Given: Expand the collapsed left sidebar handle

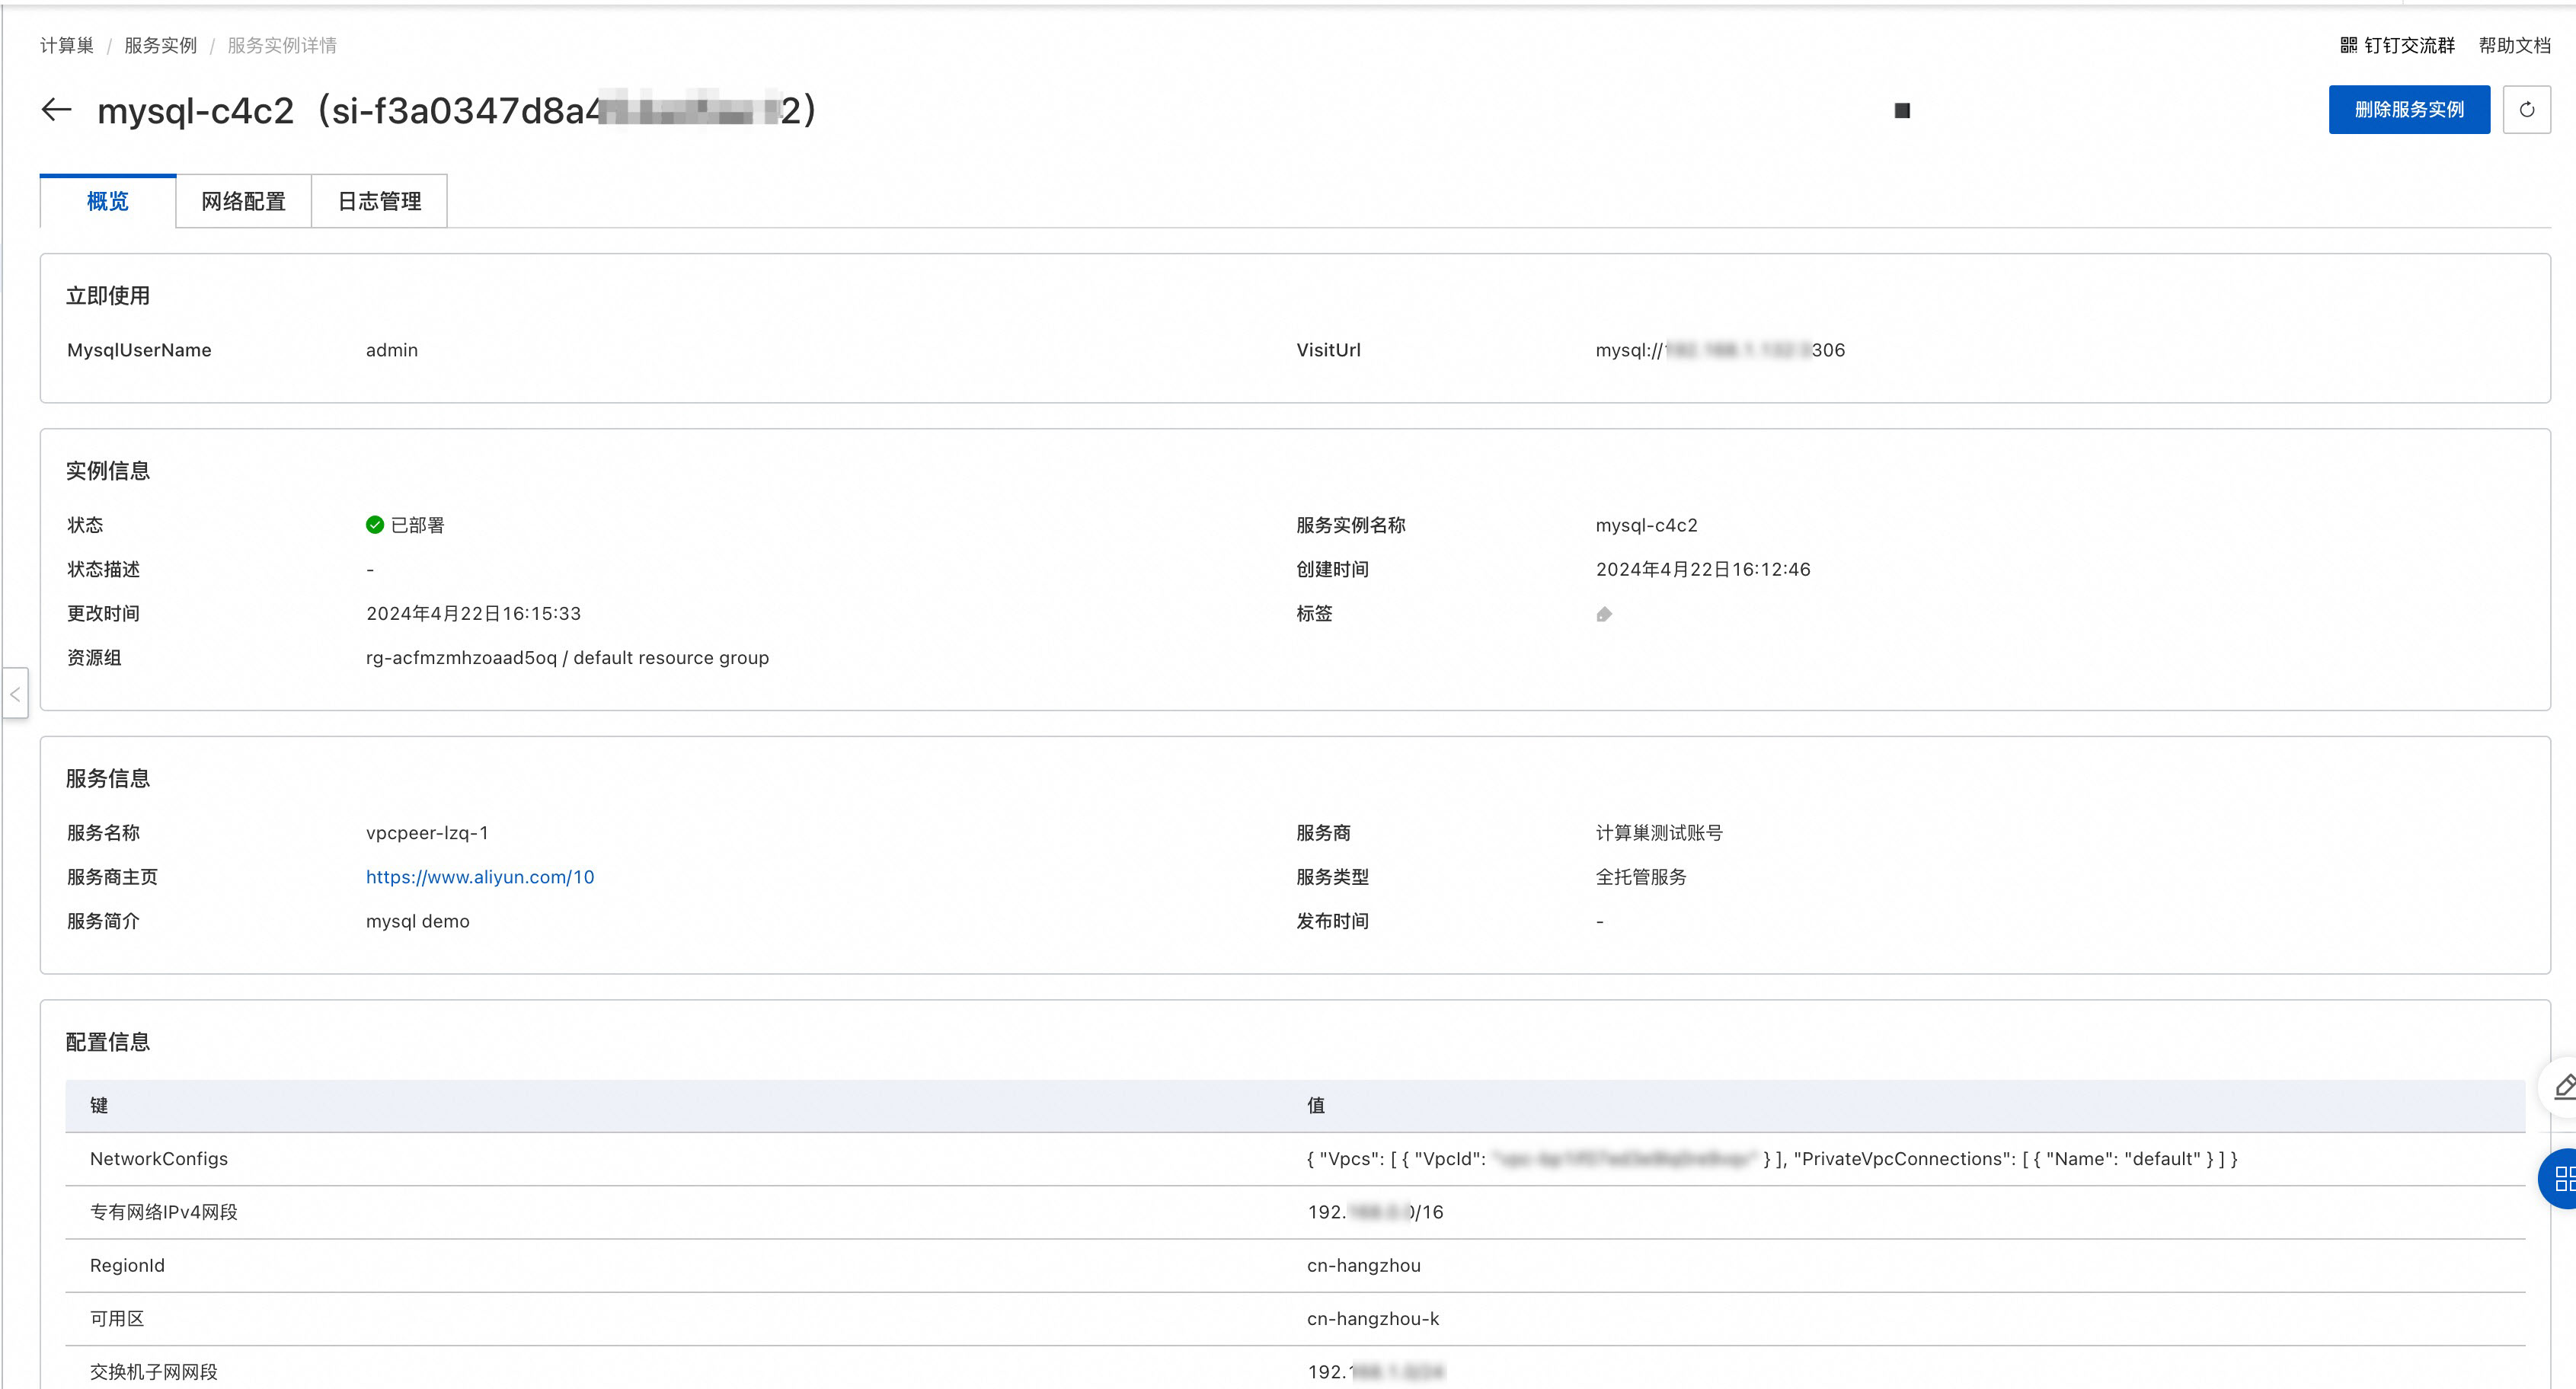Looking at the screenshot, I should 15,693.
